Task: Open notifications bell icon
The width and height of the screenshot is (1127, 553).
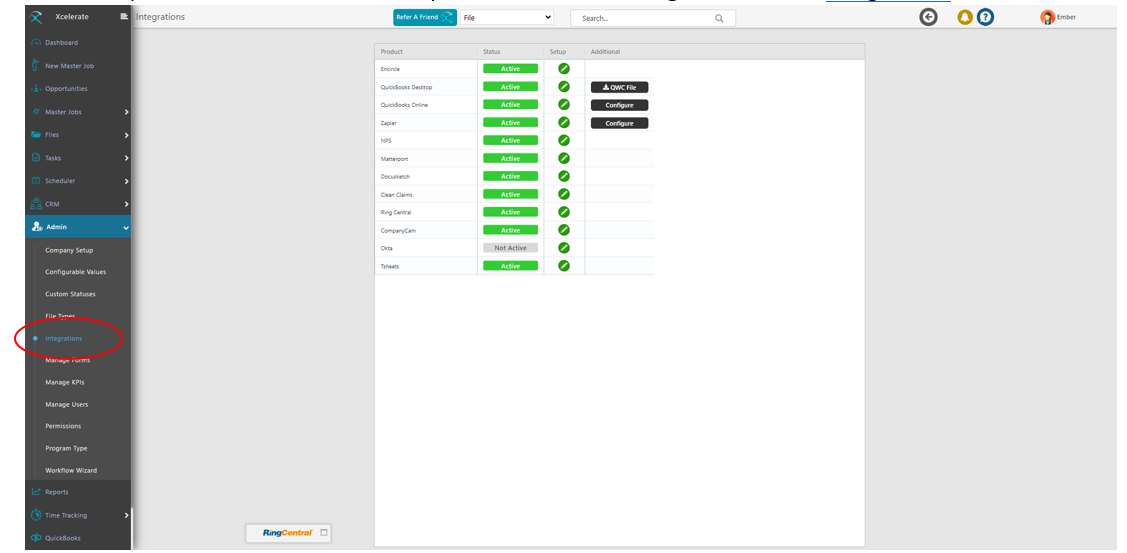Action: [965, 17]
